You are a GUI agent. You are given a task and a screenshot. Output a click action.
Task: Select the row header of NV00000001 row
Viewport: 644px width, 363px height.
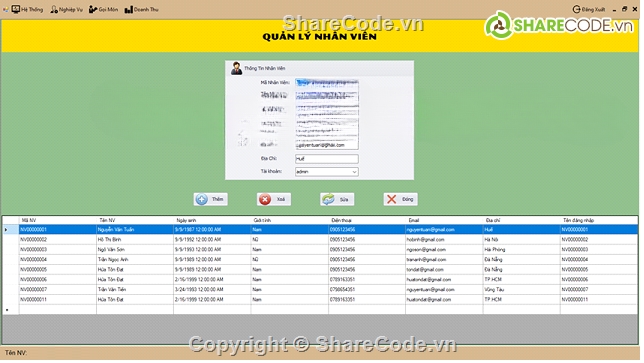11,231
